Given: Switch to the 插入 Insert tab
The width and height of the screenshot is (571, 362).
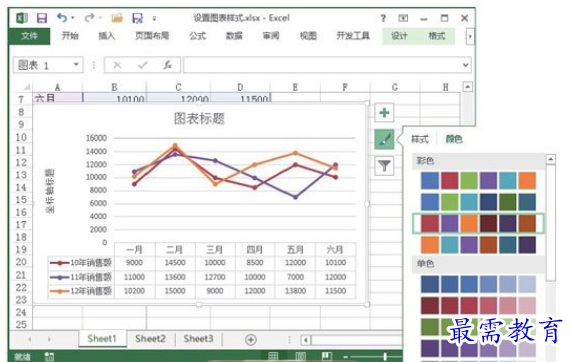Looking at the screenshot, I should [107, 36].
